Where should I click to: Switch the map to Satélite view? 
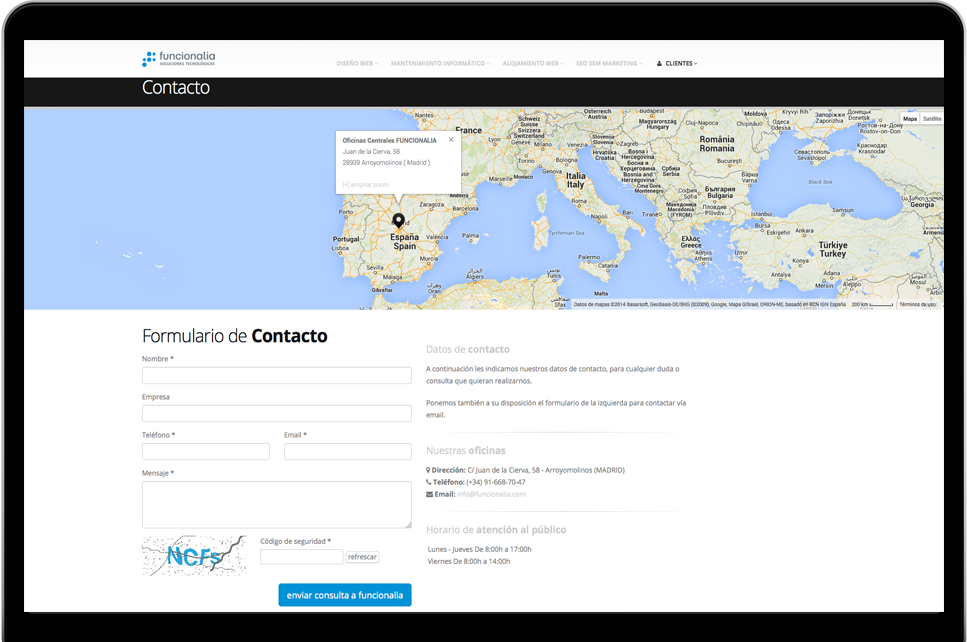(x=933, y=118)
